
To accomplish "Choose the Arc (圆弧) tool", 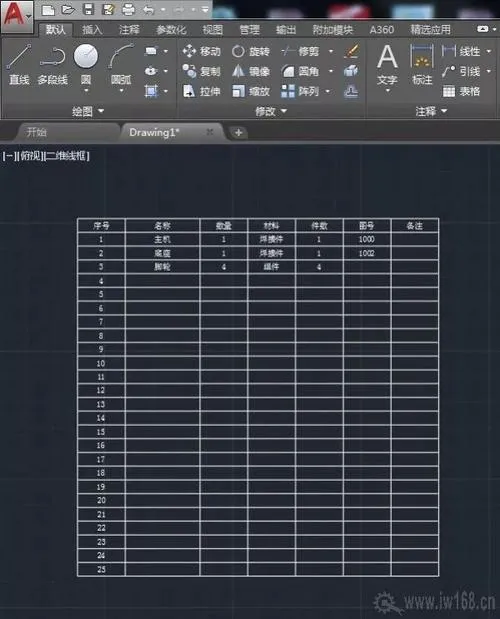I will tap(121, 67).
